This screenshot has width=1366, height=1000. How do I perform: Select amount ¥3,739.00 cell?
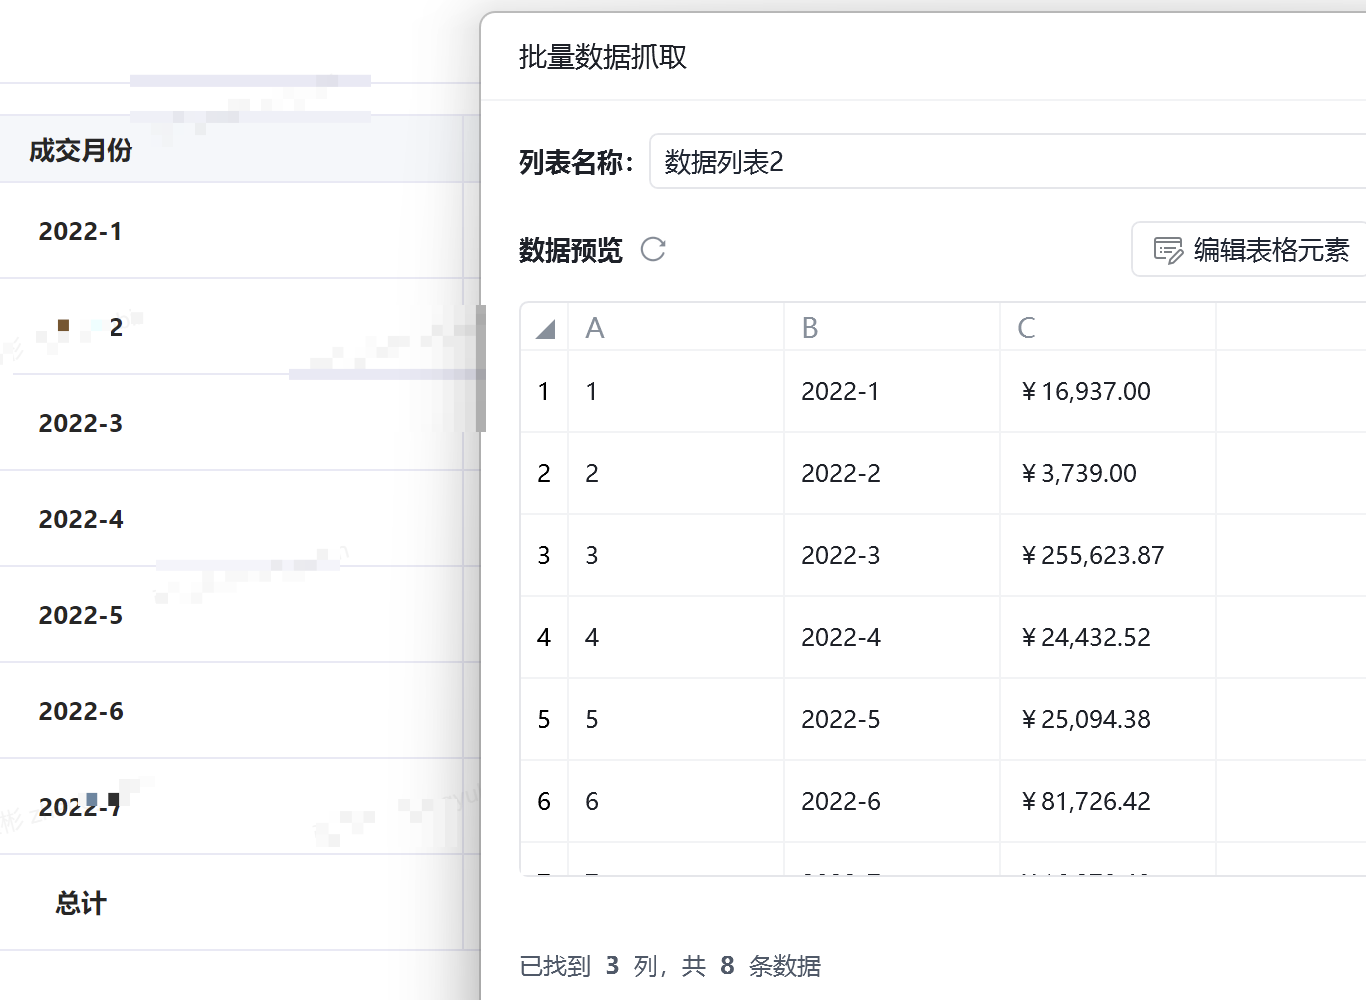click(x=1108, y=473)
